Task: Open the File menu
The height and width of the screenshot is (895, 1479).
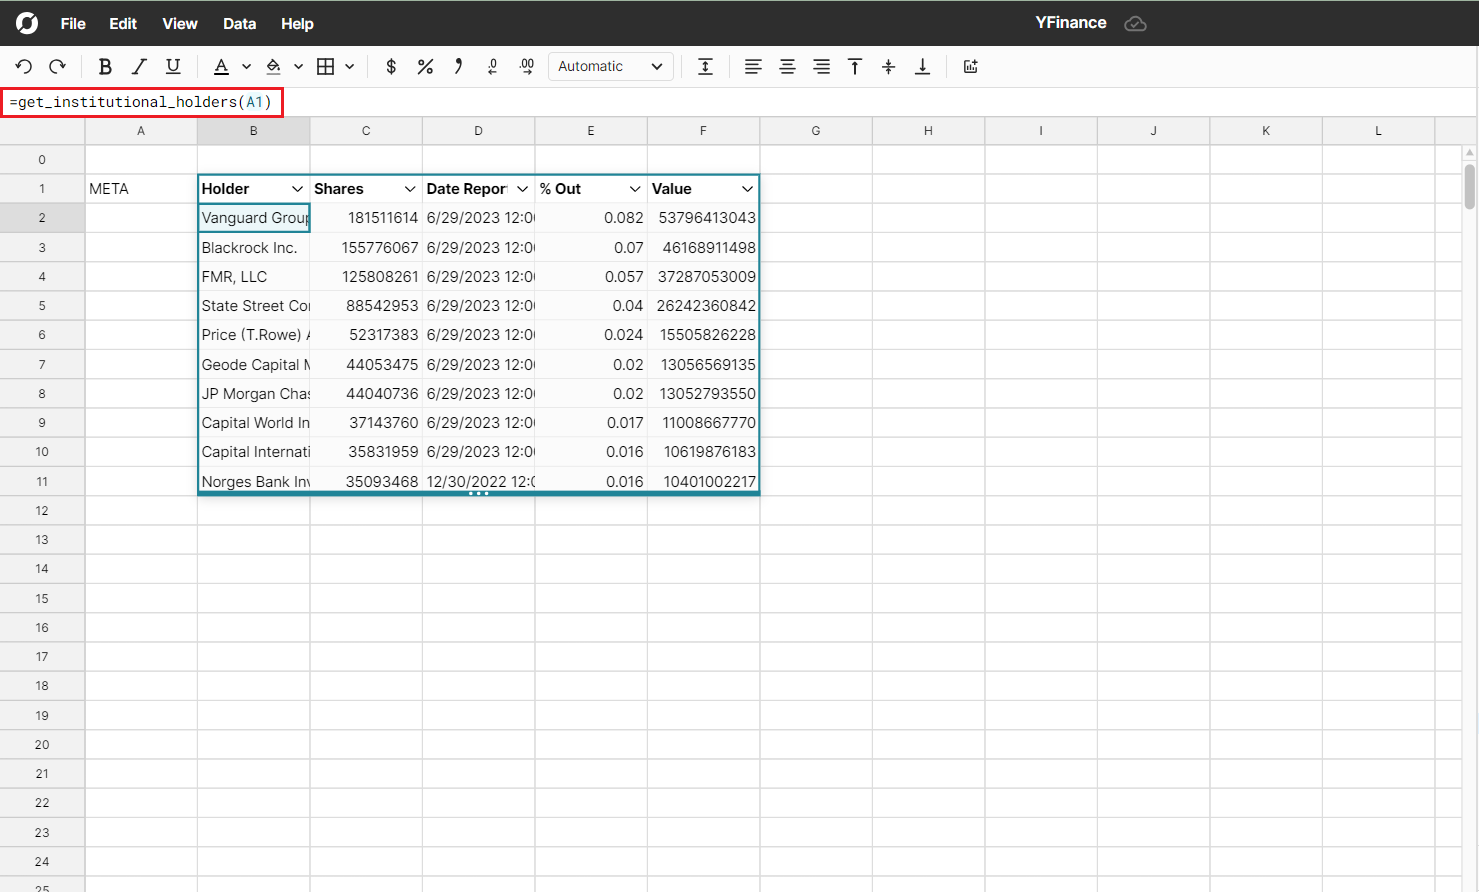Action: coord(73,23)
